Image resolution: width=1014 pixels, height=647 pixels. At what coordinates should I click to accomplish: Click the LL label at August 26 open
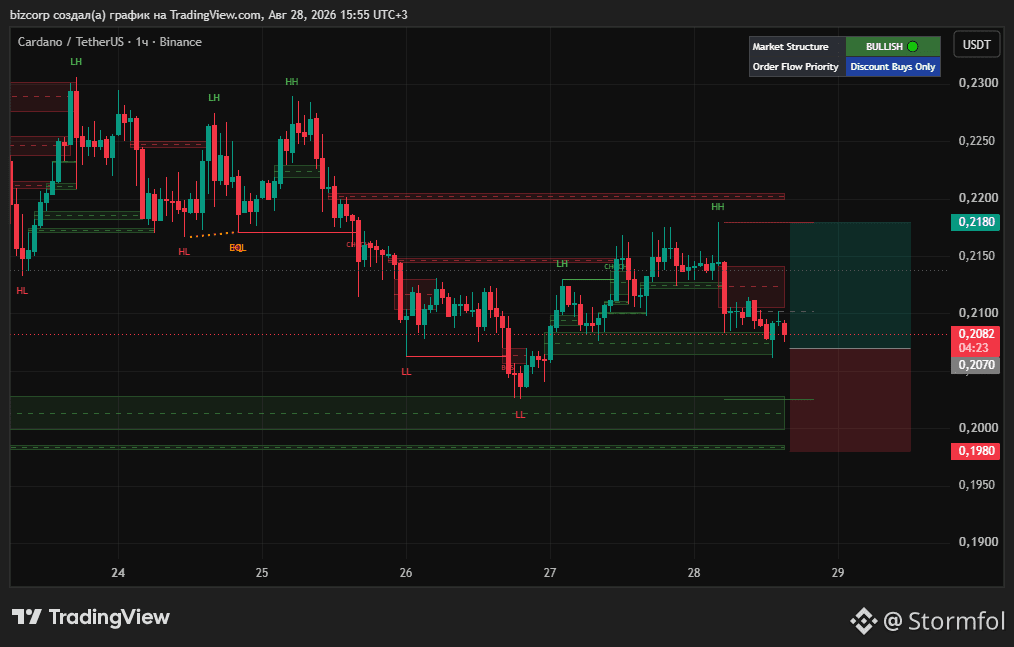click(406, 372)
